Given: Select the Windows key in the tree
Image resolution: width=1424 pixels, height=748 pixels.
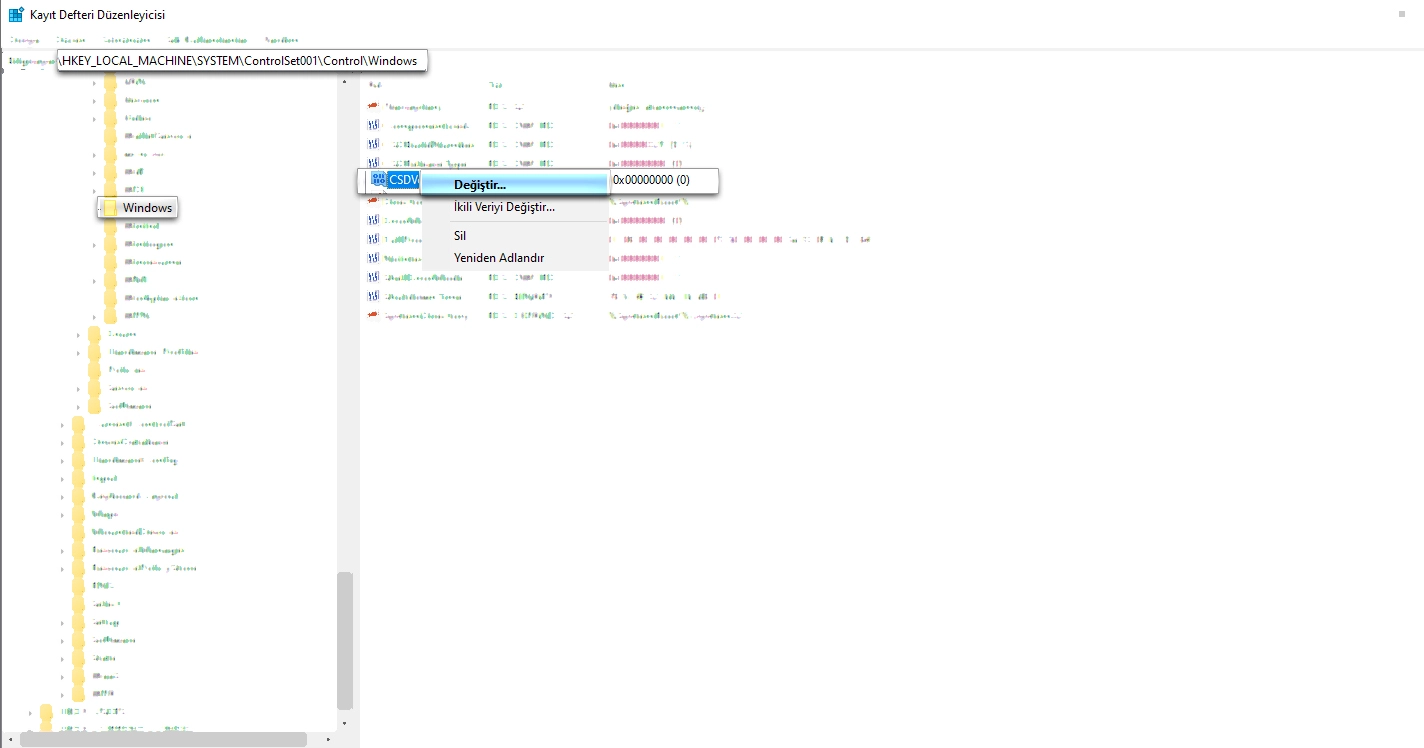Looking at the screenshot, I should pos(147,208).
